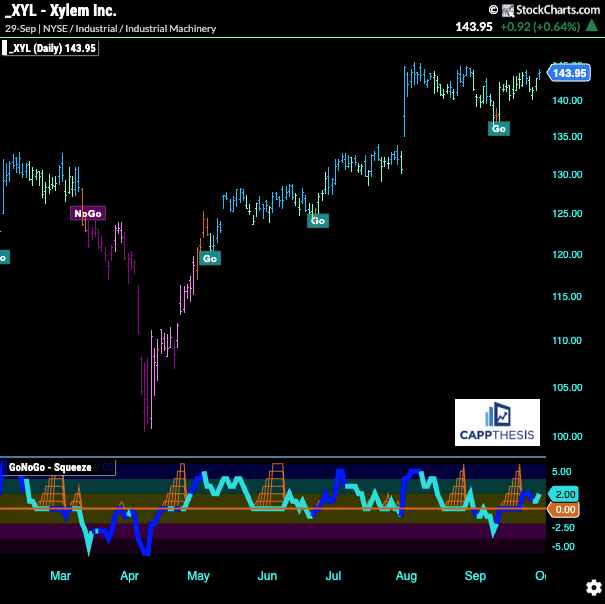Image resolution: width=605 pixels, height=604 pixels.
Task: Click the Jul label on time axis
Action: (333, 576)
